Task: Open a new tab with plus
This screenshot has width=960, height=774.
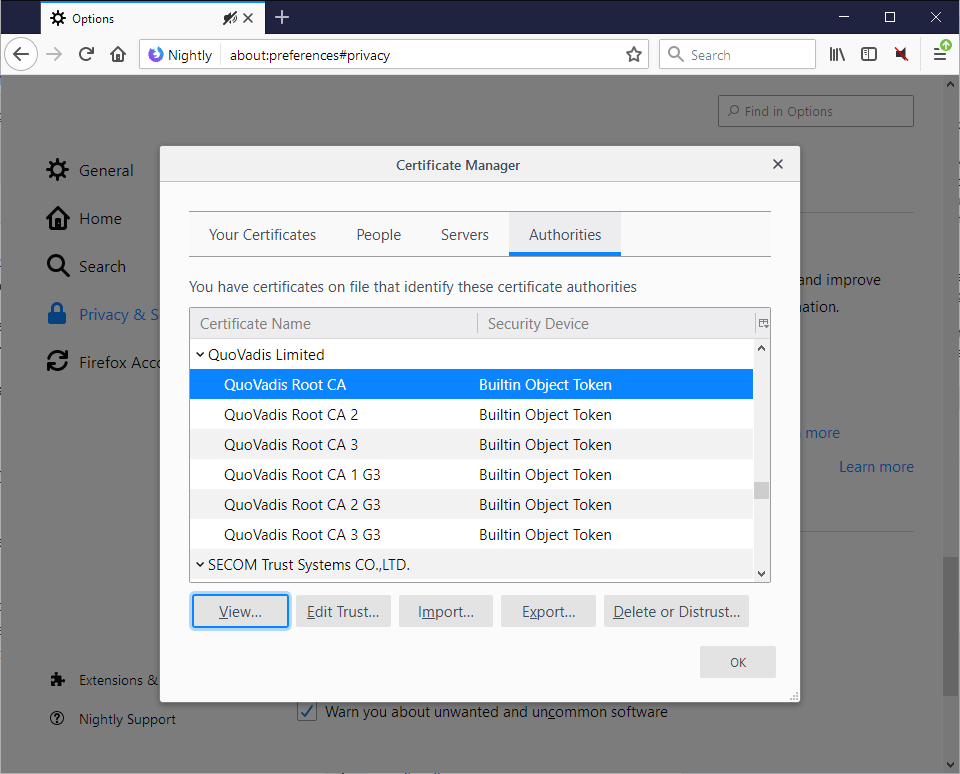Action: coord(282,18)
